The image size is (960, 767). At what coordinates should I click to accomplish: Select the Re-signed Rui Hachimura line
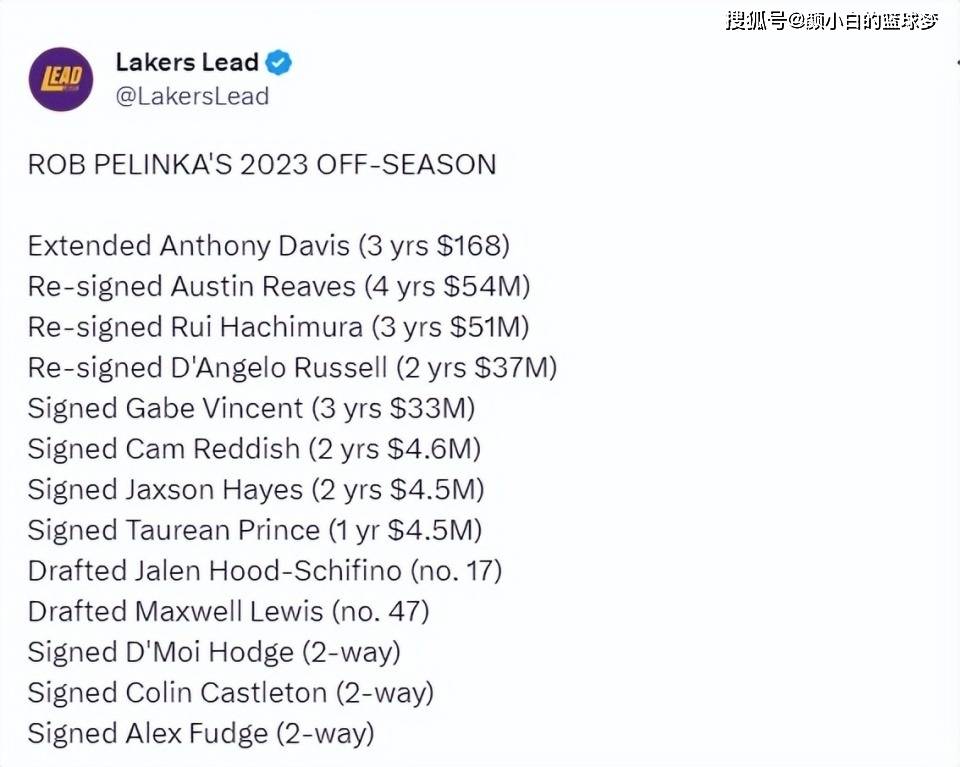[278, 327]
